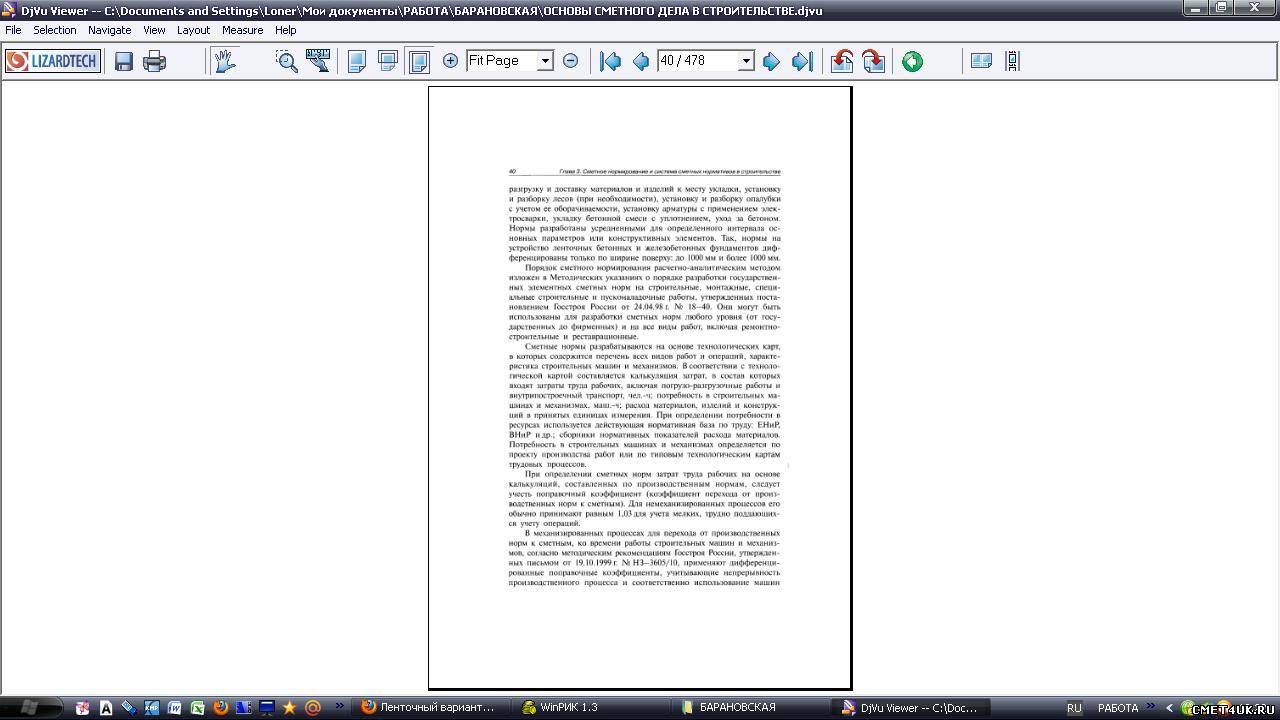1280x720 pixels.
Task: Activate the magnifier zoom selection tool
Action: tap(287, 61)
